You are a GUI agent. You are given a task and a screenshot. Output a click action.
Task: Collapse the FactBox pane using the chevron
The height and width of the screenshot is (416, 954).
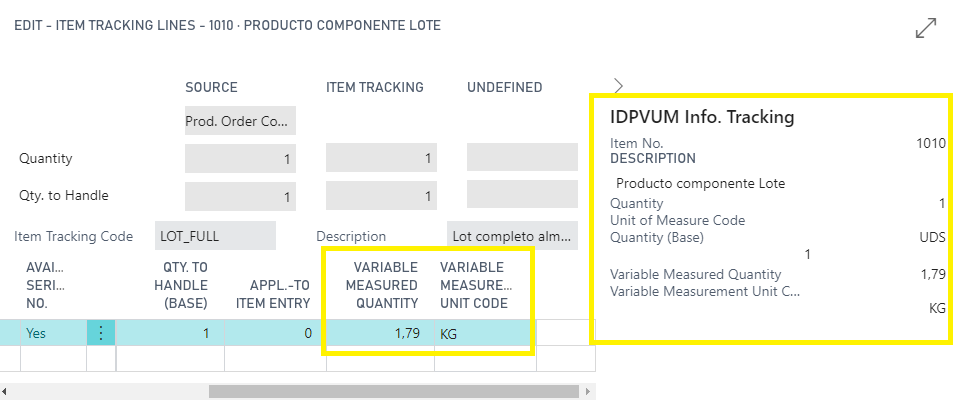[x=618, y=86]
